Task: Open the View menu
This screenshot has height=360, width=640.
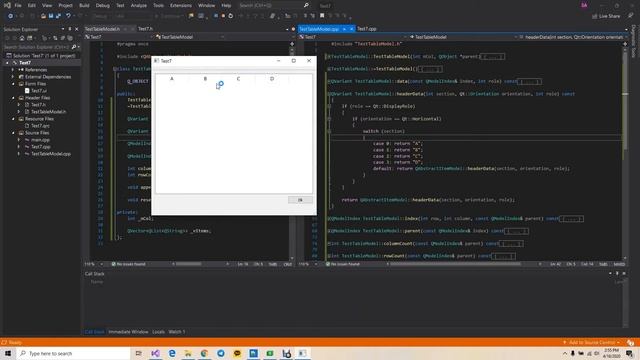Action: click(47, 5)
